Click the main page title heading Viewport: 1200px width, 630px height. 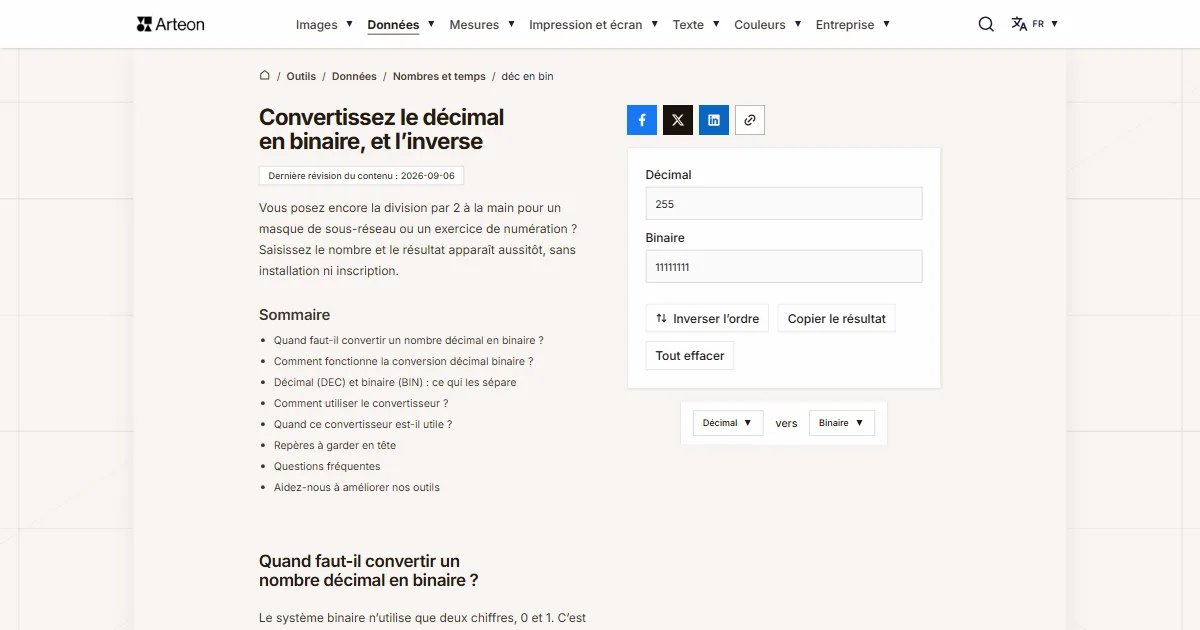click(382, 130)
